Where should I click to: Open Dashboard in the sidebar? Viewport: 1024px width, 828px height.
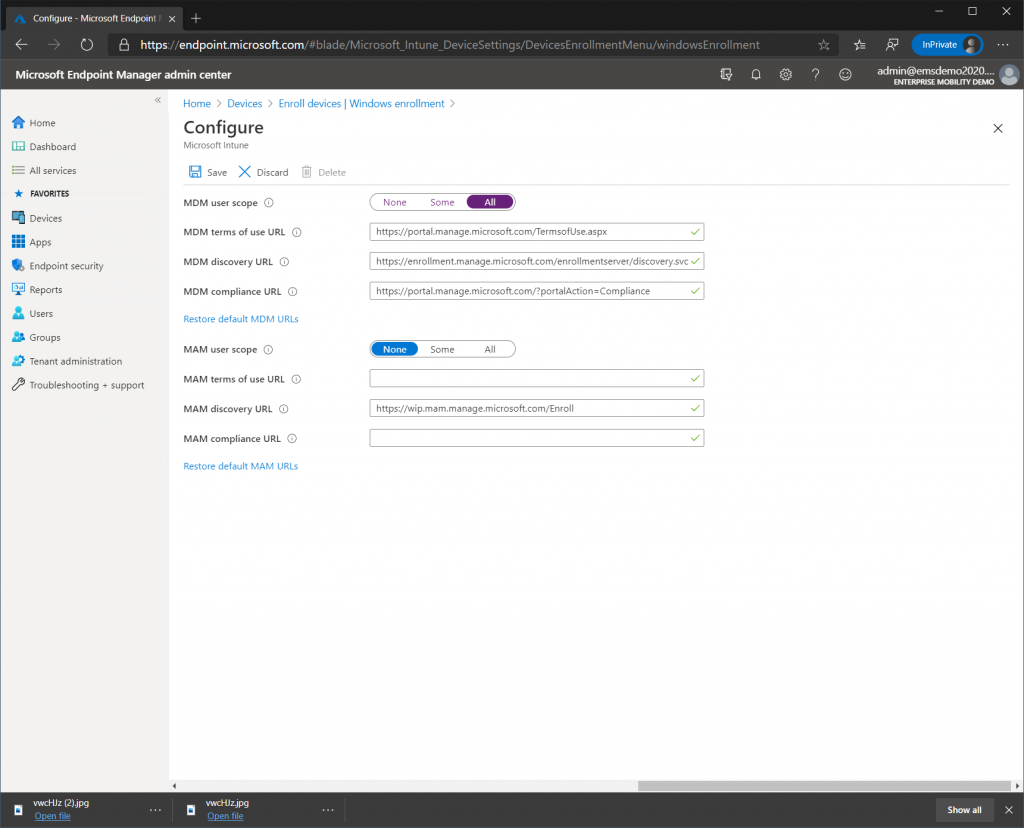pos(44,146)
